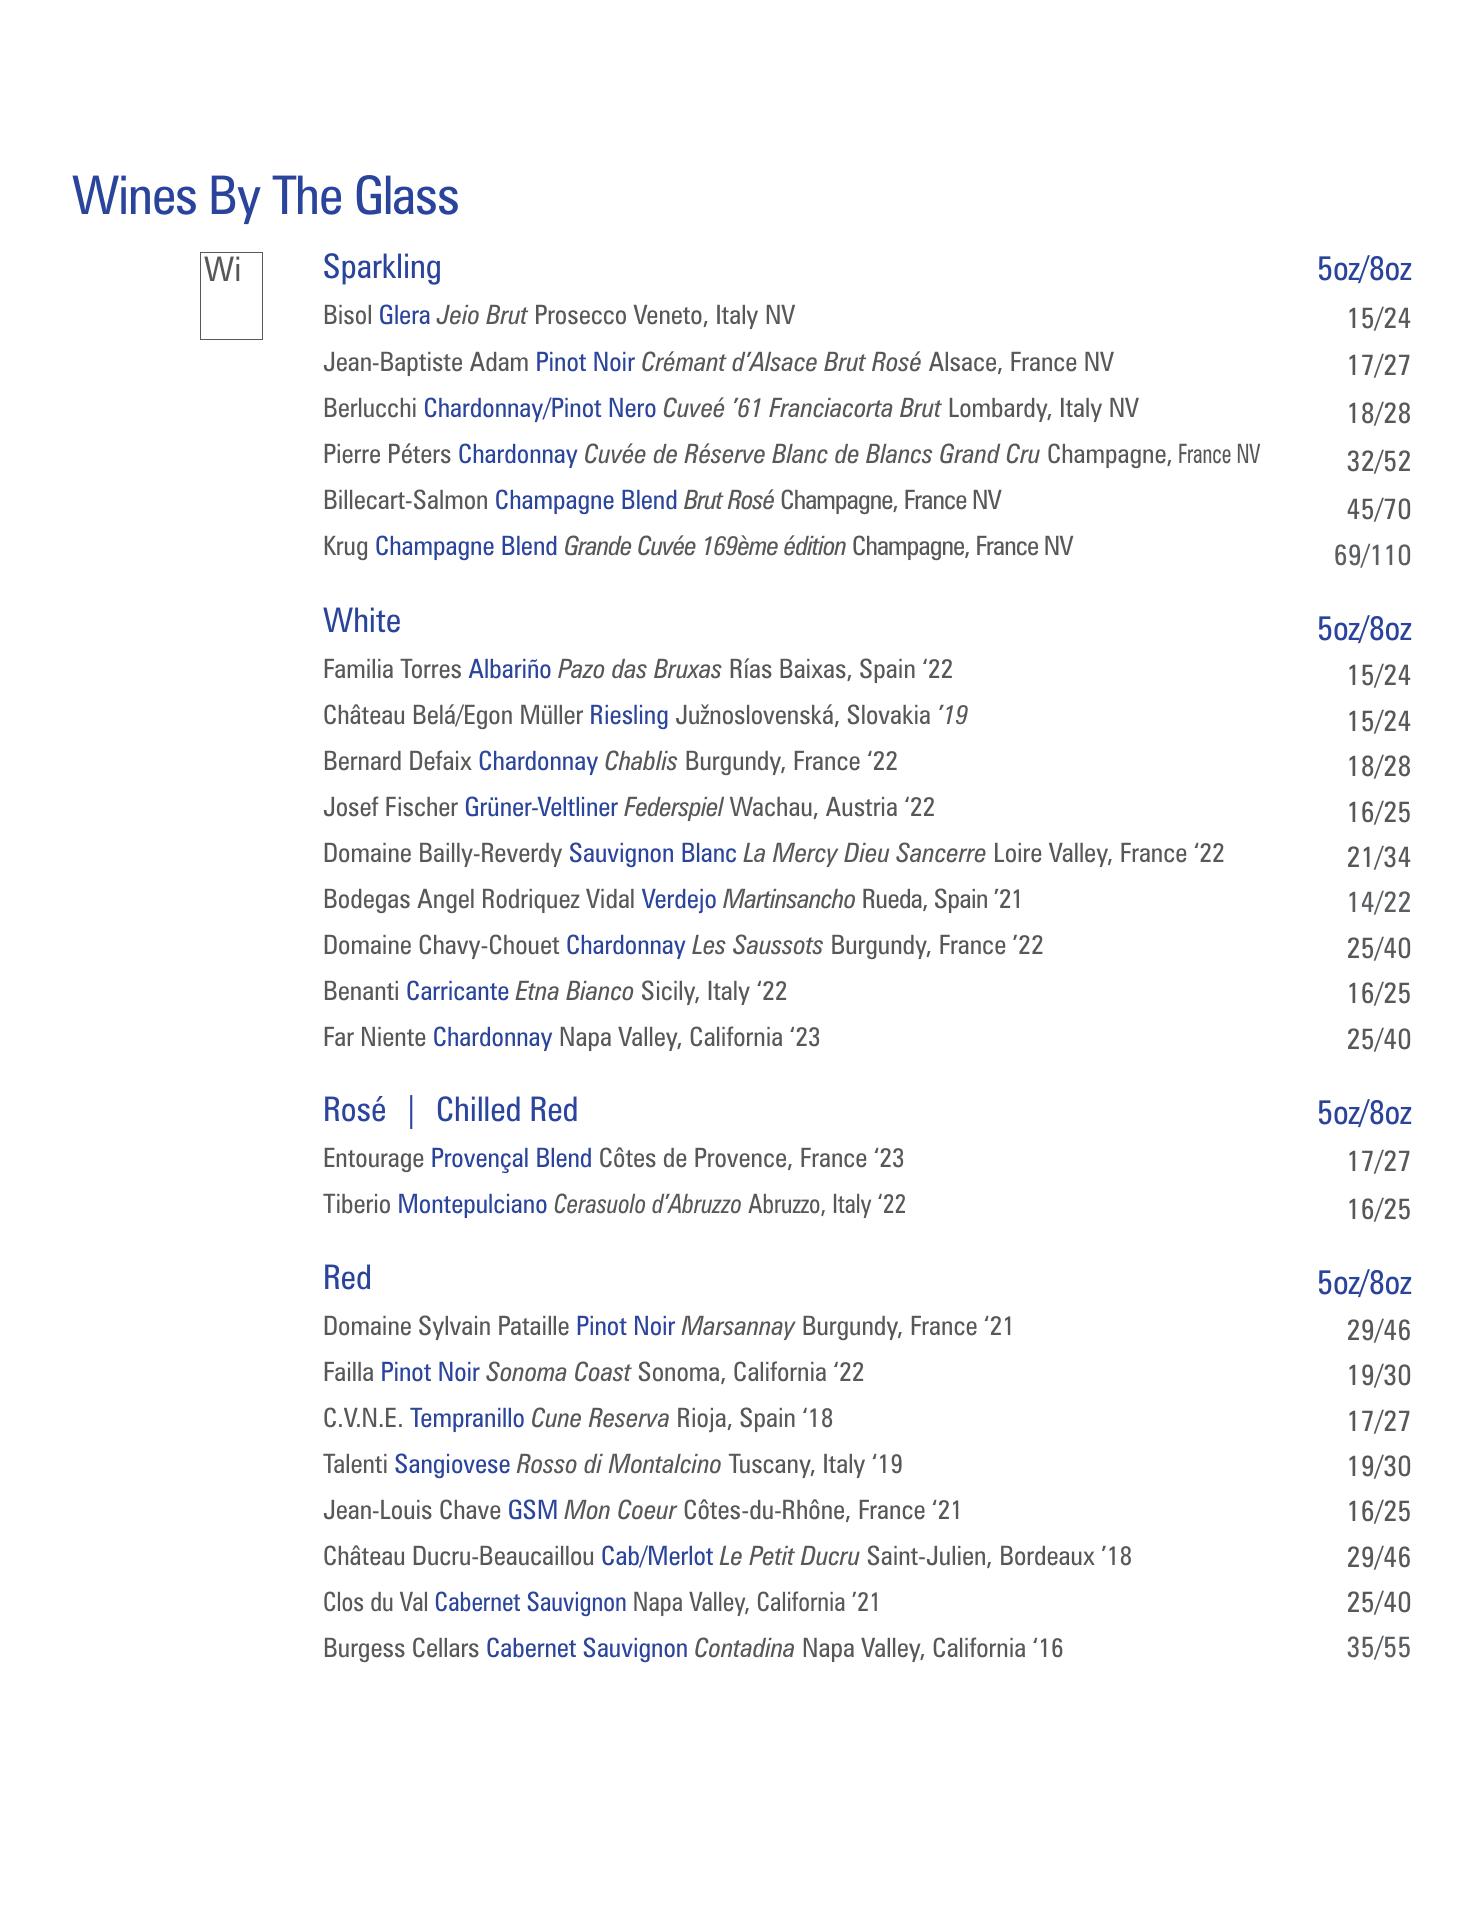This screenshot has width=1484, height=1920.
Task: Click the 15/24 price for Château Belá
Action: coord(1379,721)
